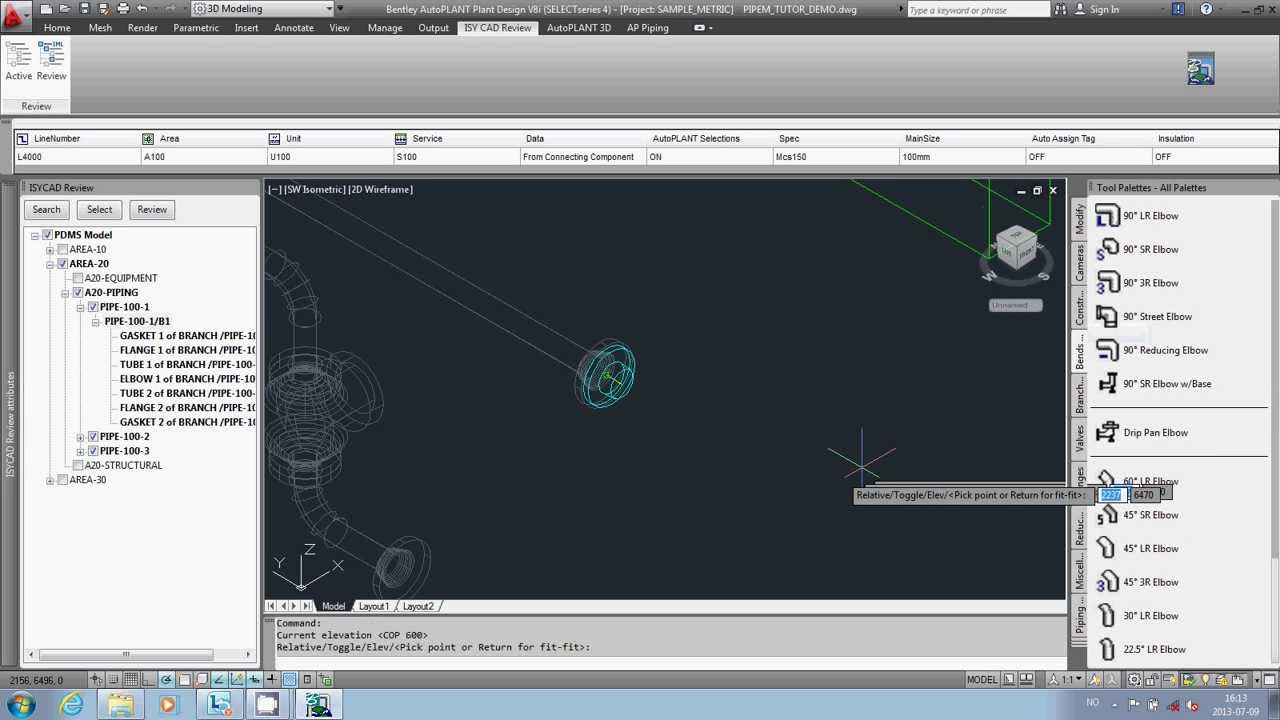Click the New file icon in quick access toolbar

(47, 9)
